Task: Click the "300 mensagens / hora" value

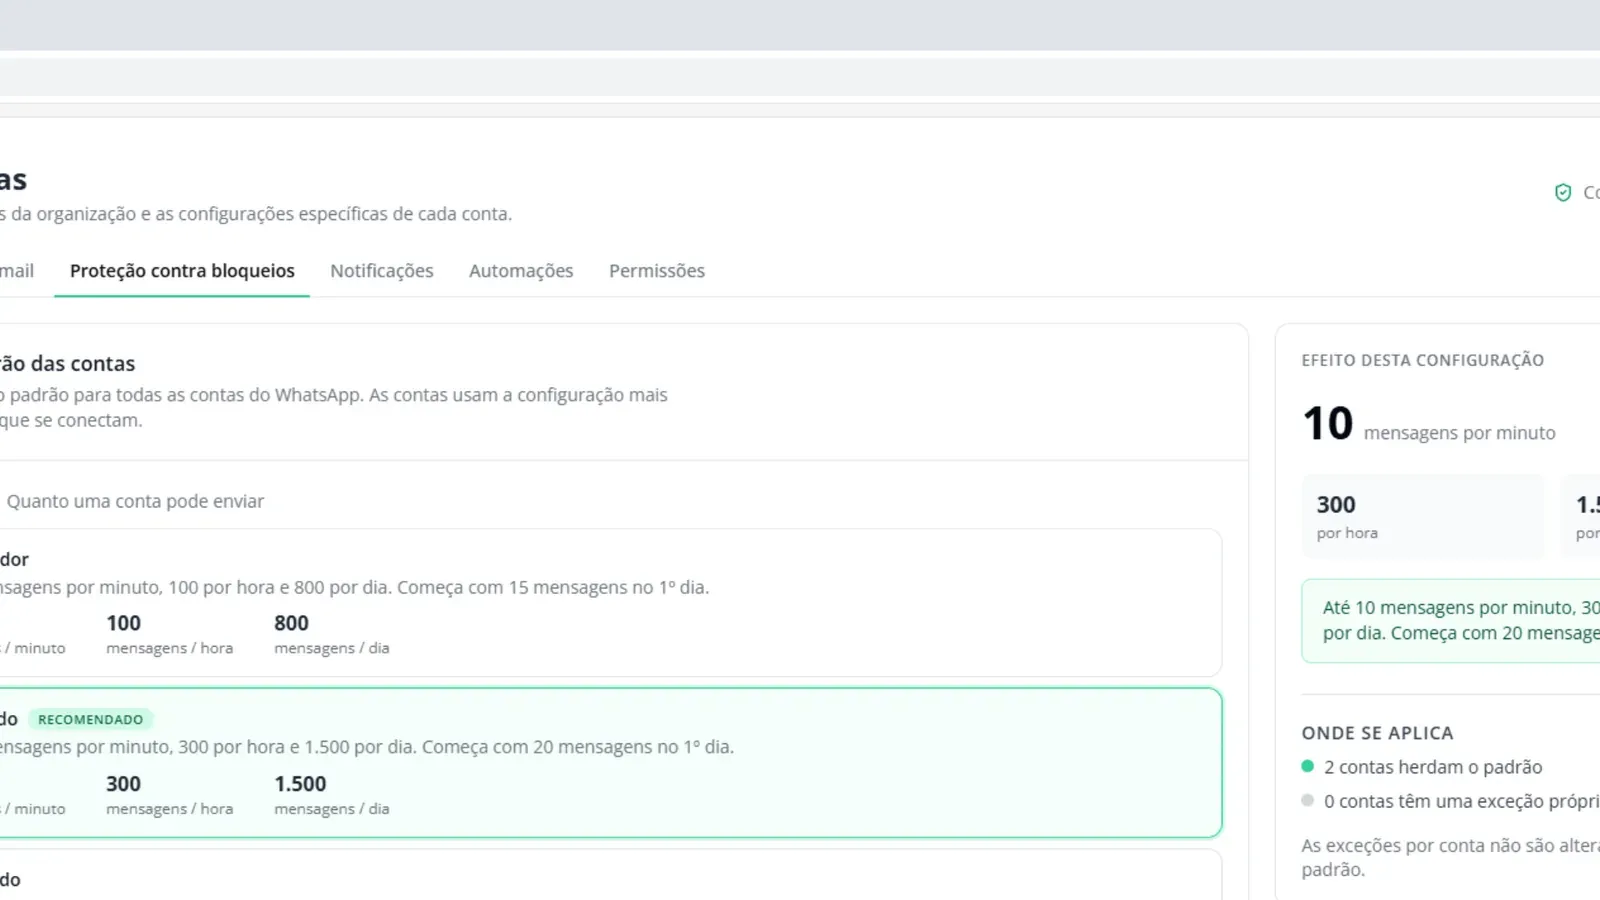Action: tap(170, 795)
